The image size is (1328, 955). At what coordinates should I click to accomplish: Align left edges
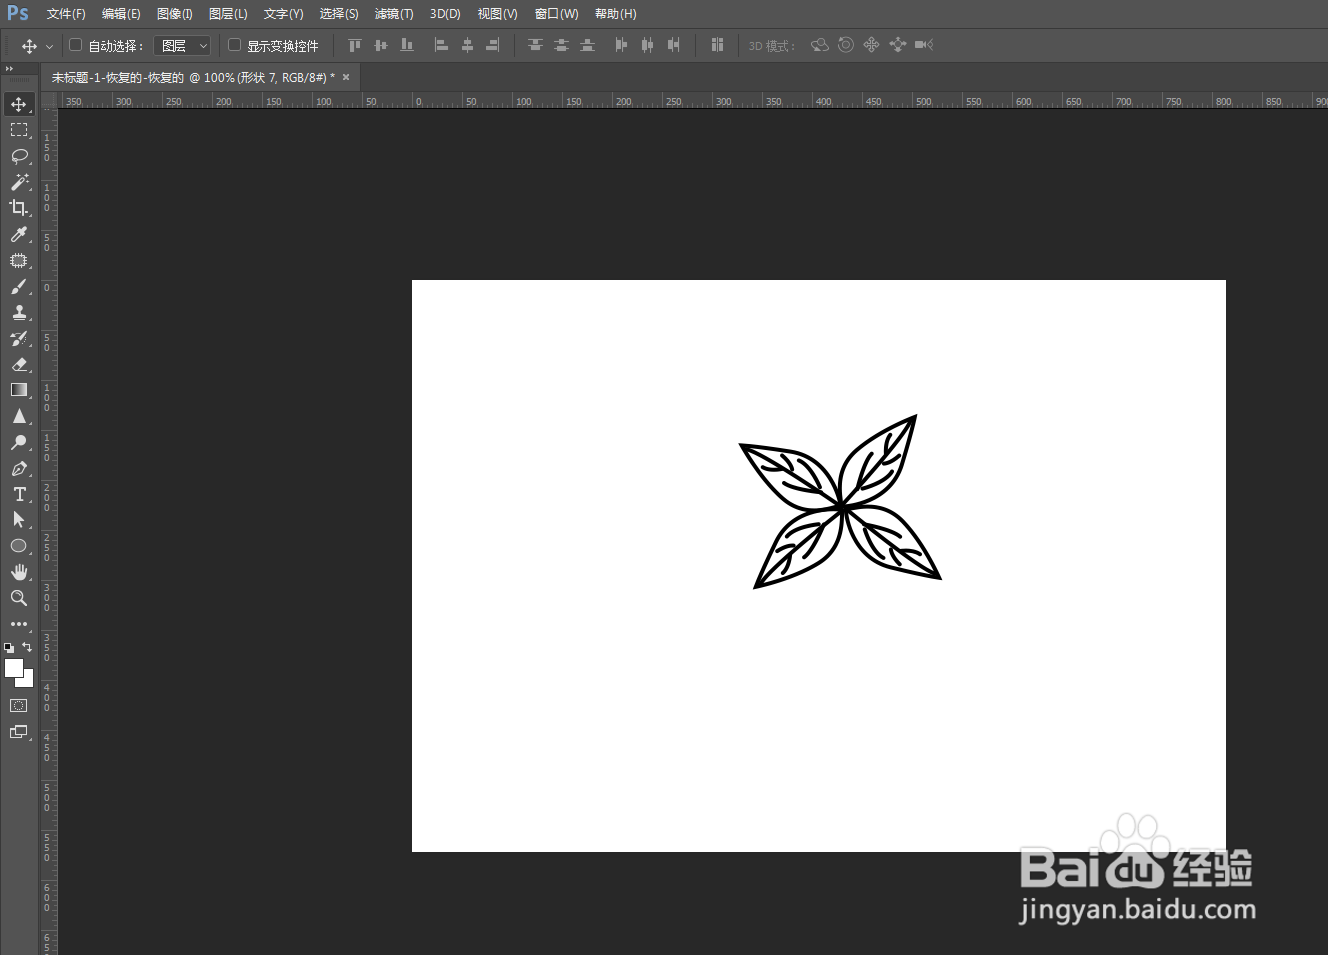441,45
